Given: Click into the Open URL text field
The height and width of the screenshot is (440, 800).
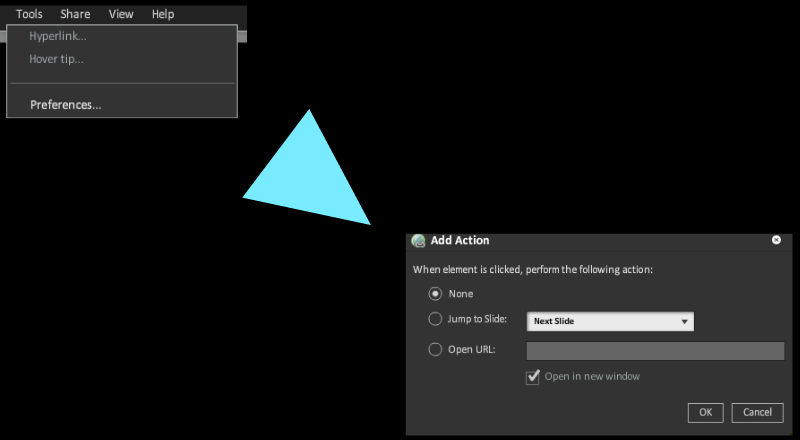Looking at the screenshot, I should point(655,351).
